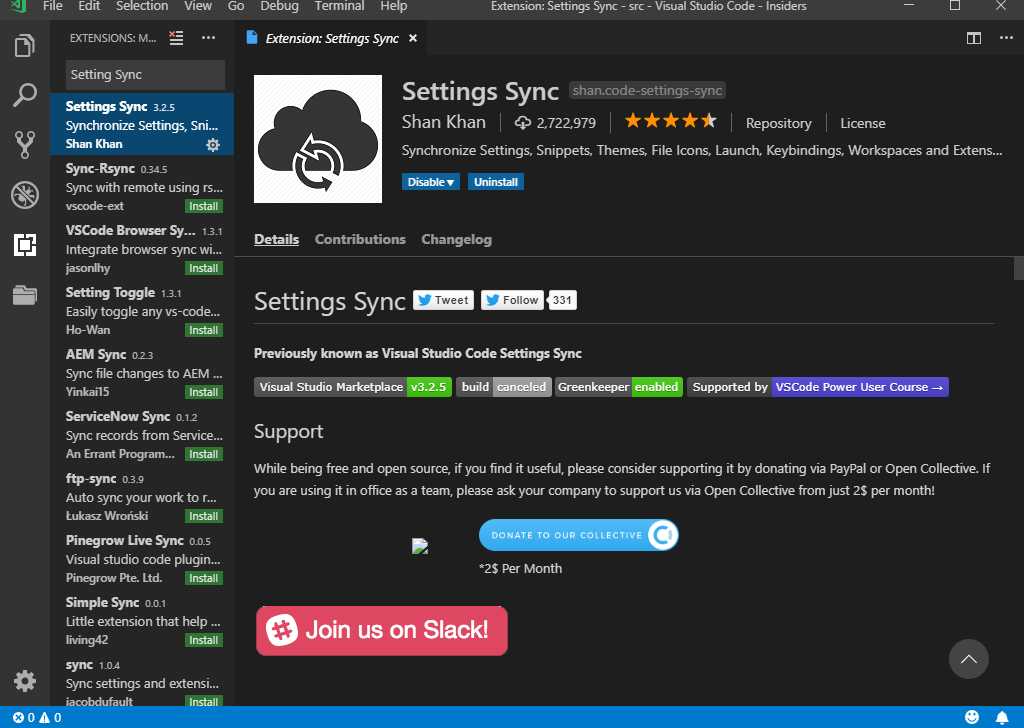Open the Help menu
This screenshot has width=1024, height=728.
(393, 6)
